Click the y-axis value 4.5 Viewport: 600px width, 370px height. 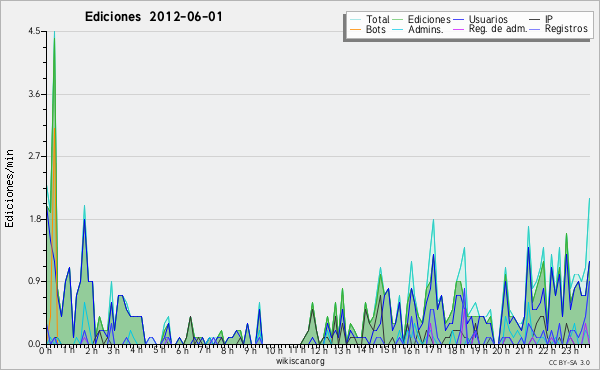click(x=34, y=31)
